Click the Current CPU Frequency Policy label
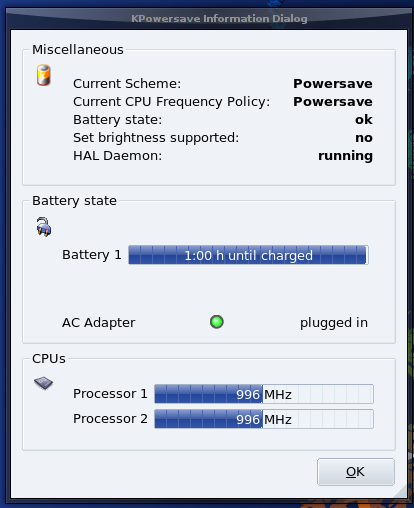Screen dimensions: 414x508 pyautogui.click(x=171, y=102)
